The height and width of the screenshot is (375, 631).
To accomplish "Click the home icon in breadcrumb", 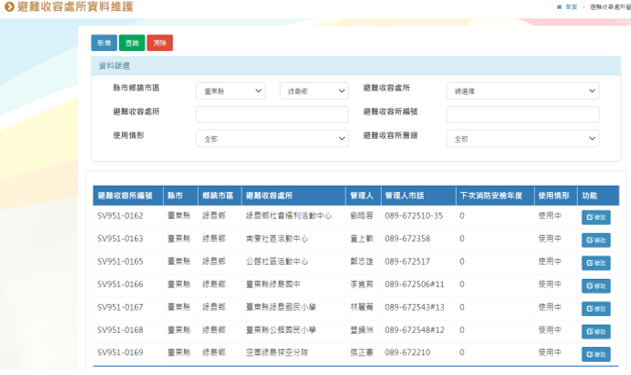I will coord(559,7).
